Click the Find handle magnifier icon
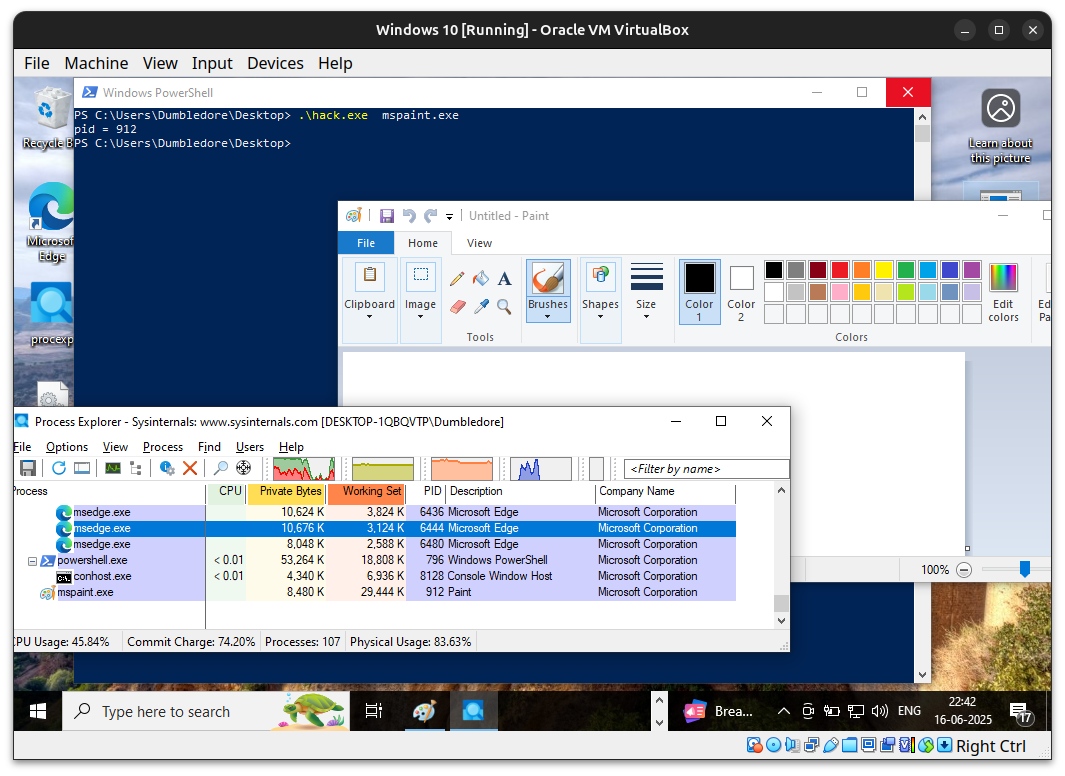This screenshot has width=1065, height=776. click(x=221, y=468)
